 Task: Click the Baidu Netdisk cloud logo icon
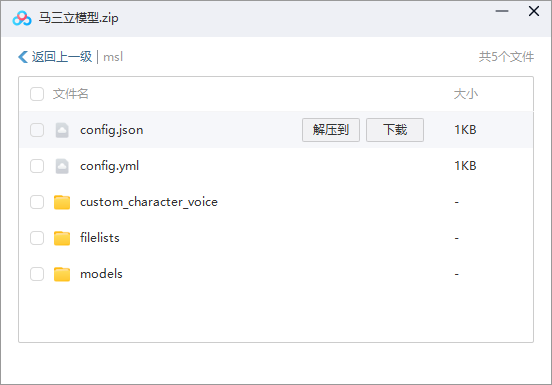(22, 18)
